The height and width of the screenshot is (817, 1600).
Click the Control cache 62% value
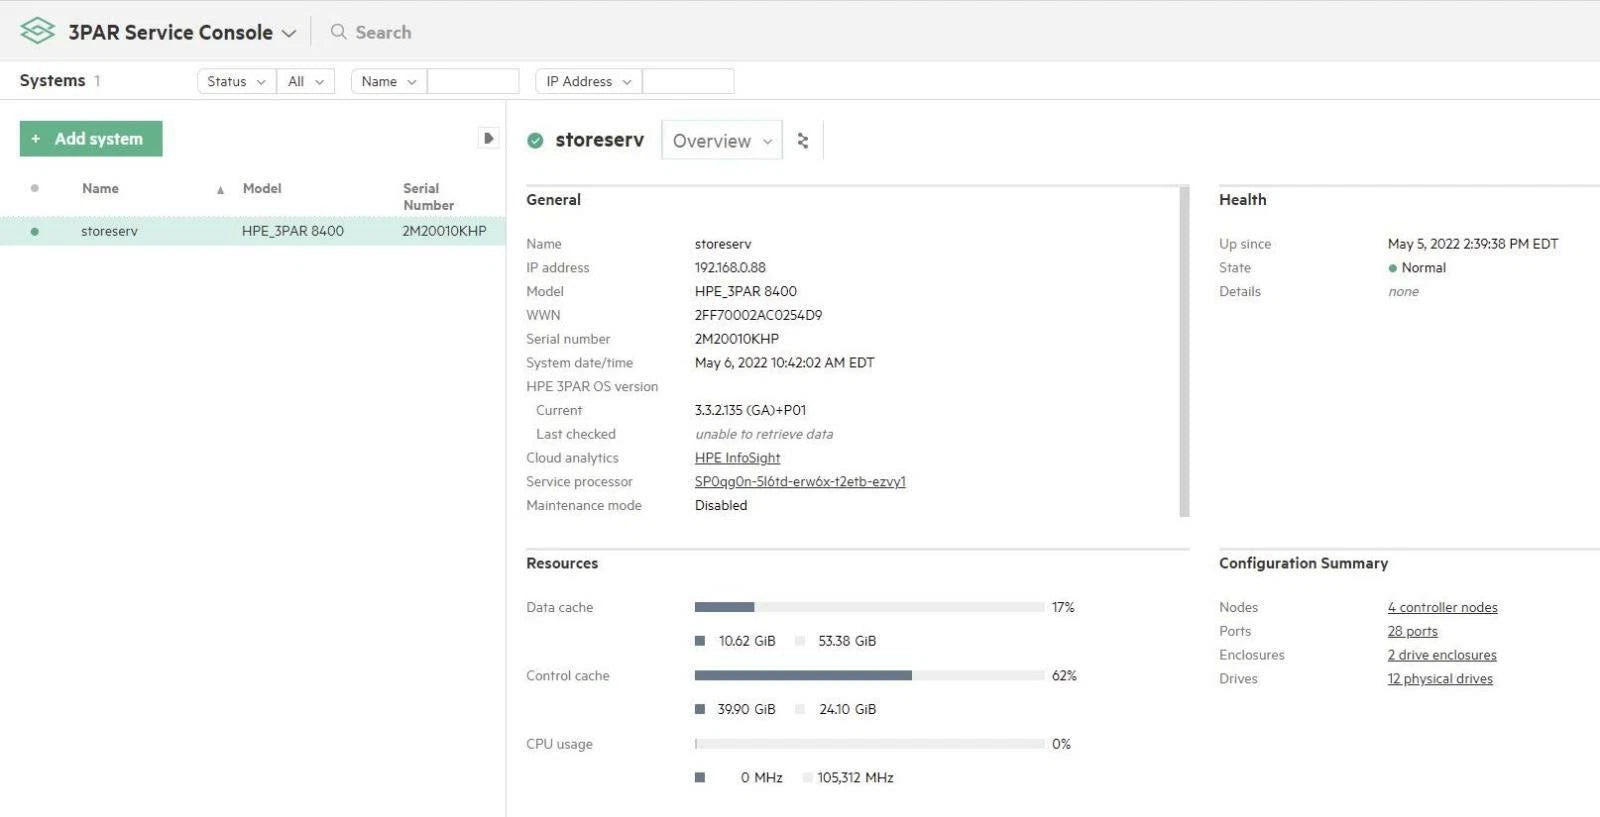point(1064,675)
